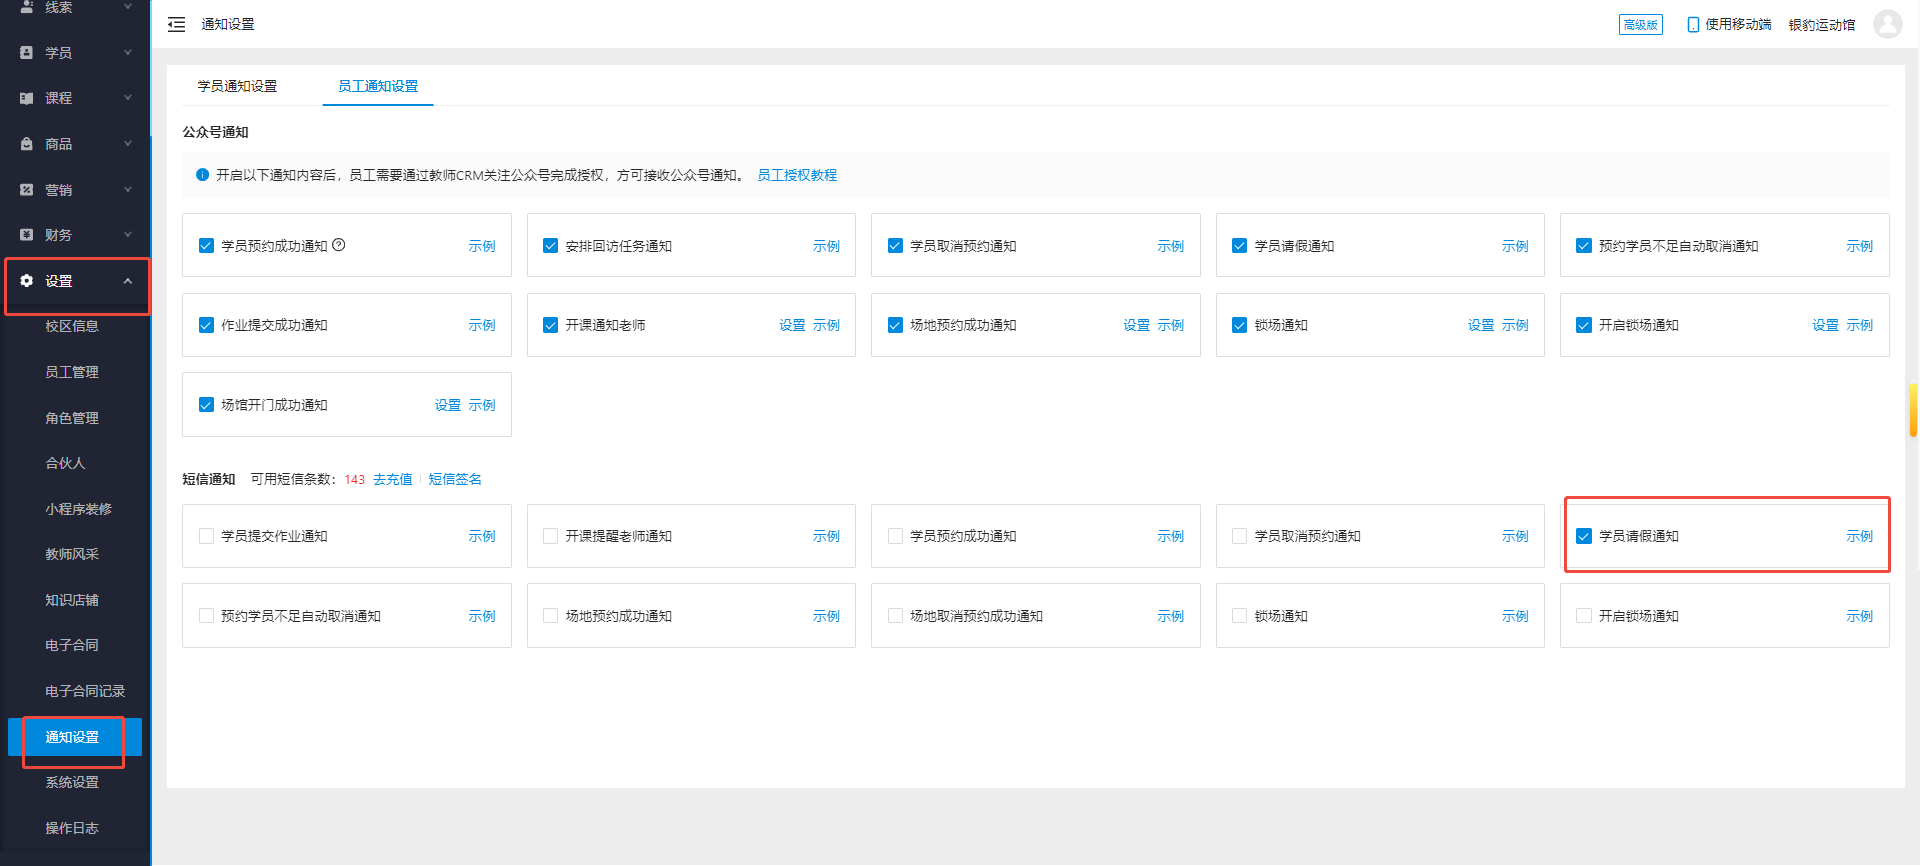Image resolution: width=1920 pixels, height=866 pixels.
Task: Open 员工管理 in the sidebar
Action: [x=72, y=372]
